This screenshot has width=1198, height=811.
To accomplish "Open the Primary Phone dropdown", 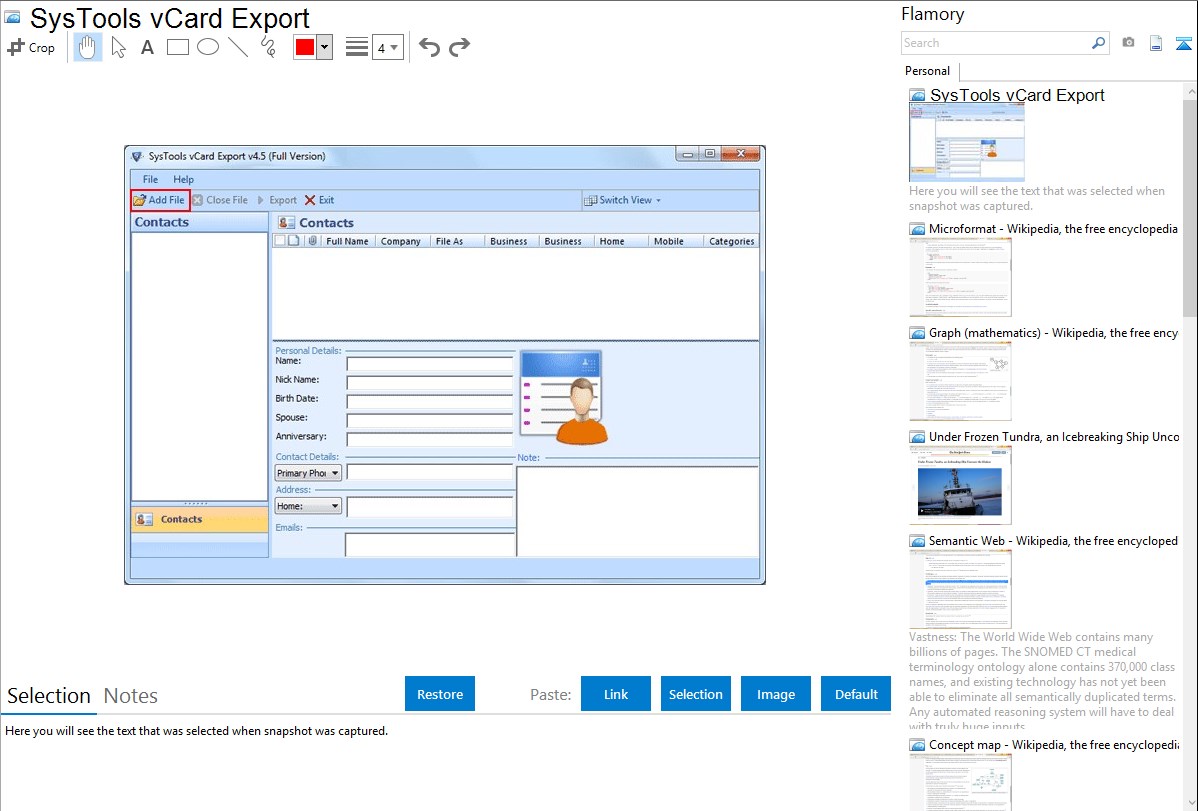I will click(x=308, y=473).
